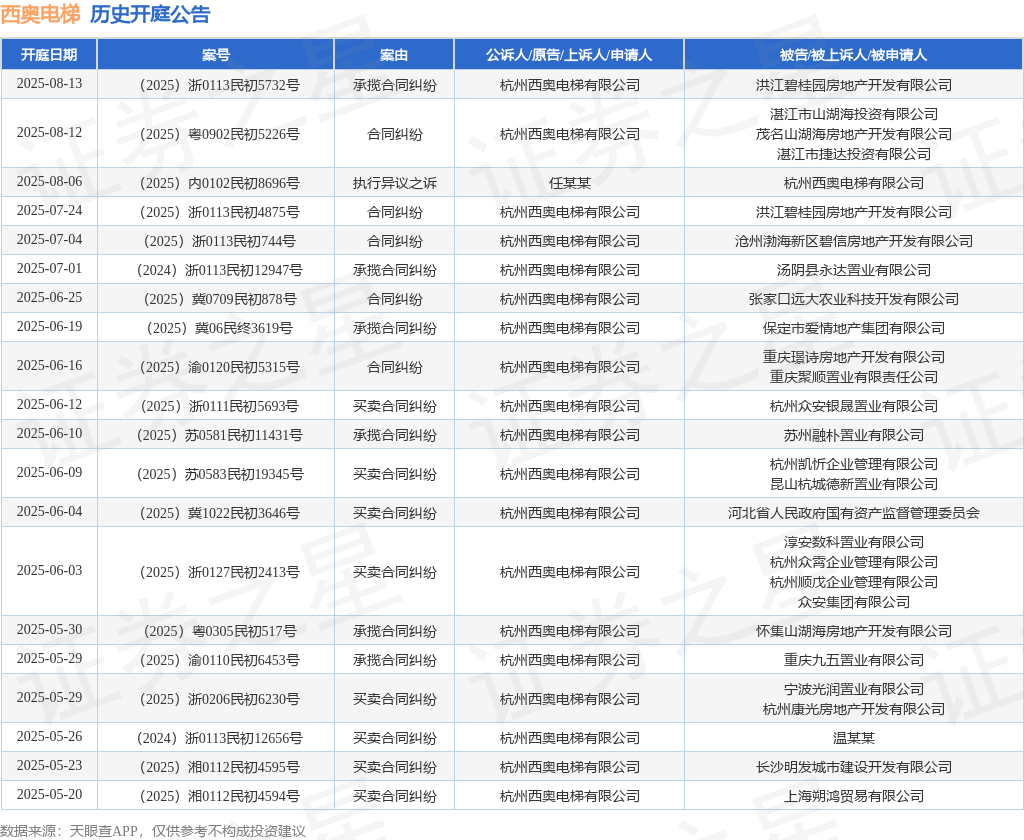Click case number (2025)苏0581民初11431号
The height and width of the screenshot is (840, 1024).
219,435
